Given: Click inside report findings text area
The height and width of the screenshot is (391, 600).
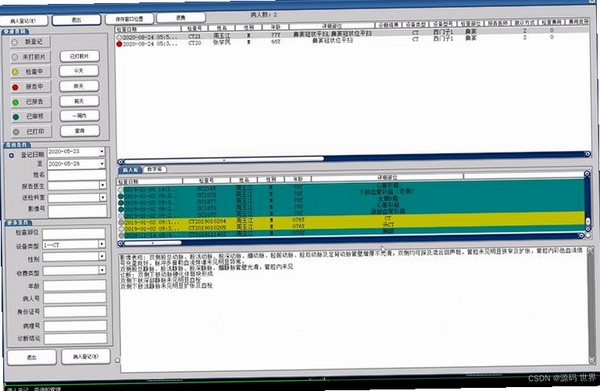Looking at the screenshot, I should (x=354, y=310).
